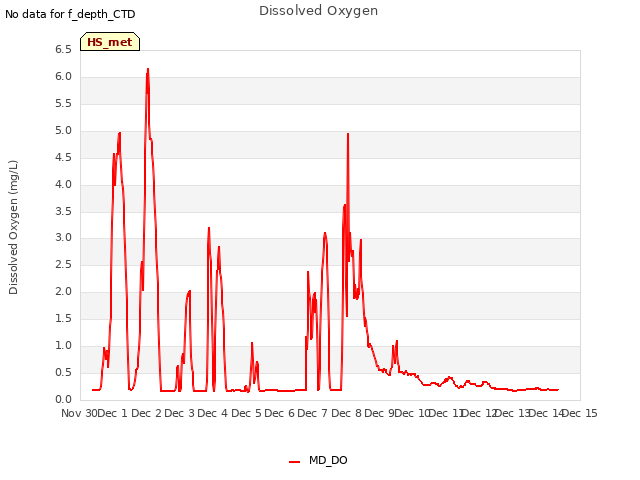640x480 pixels.
Task: Click the y-axis value 2.0
Action: pyautogui.click(x=63, y=291)
